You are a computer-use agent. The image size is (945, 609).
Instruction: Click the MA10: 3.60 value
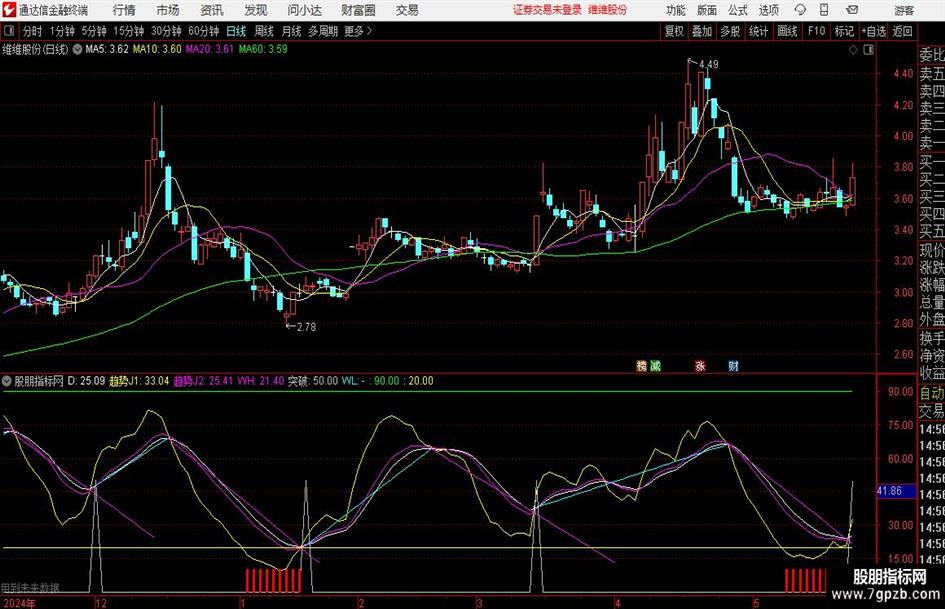point(157,49)
